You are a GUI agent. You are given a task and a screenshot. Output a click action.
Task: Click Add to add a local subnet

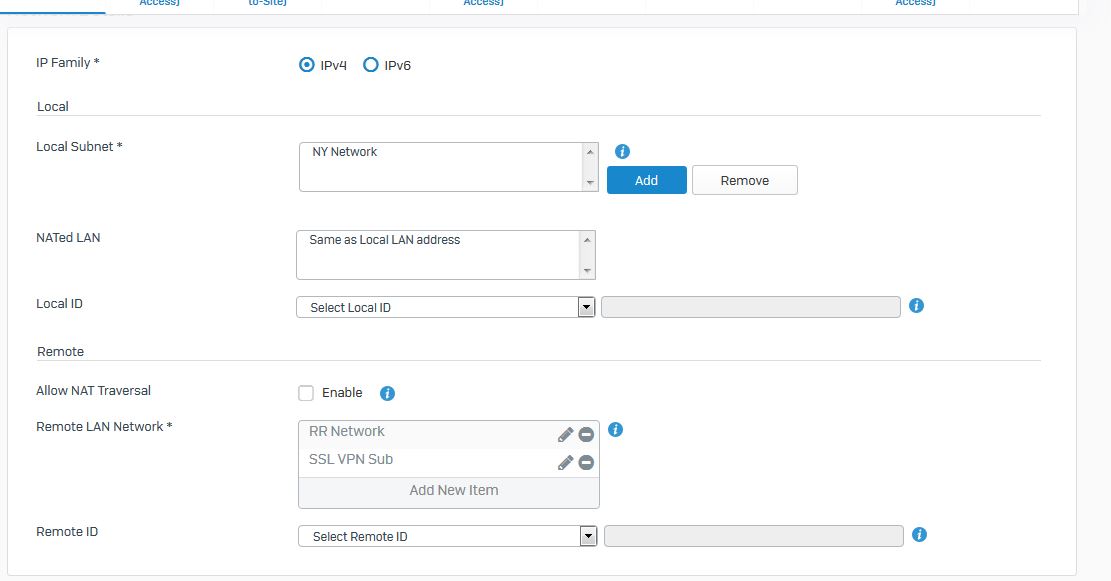point(646,180)
